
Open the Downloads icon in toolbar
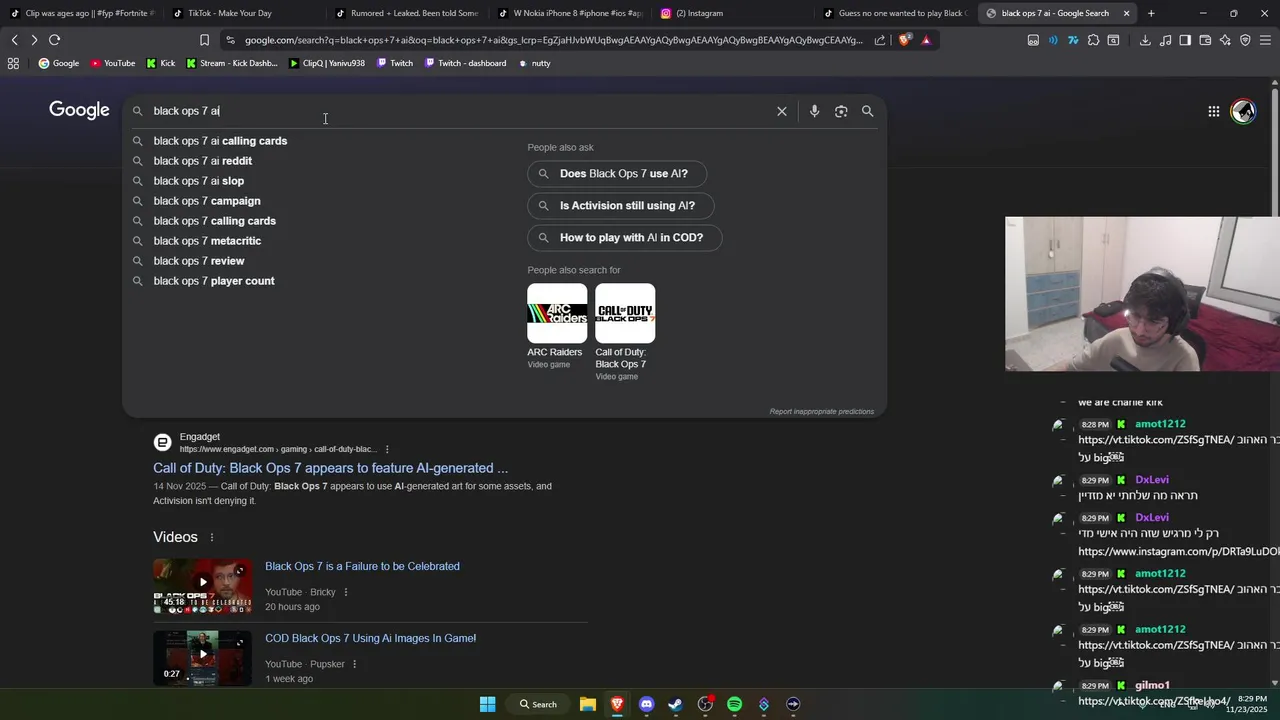point(1145,40)
